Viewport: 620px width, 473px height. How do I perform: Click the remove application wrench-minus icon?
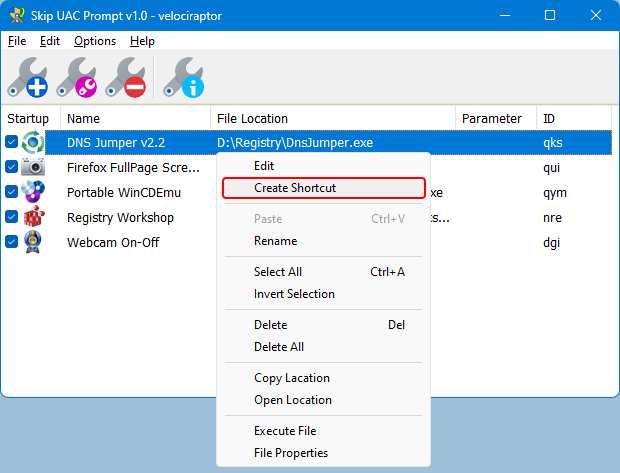point(126,78)
